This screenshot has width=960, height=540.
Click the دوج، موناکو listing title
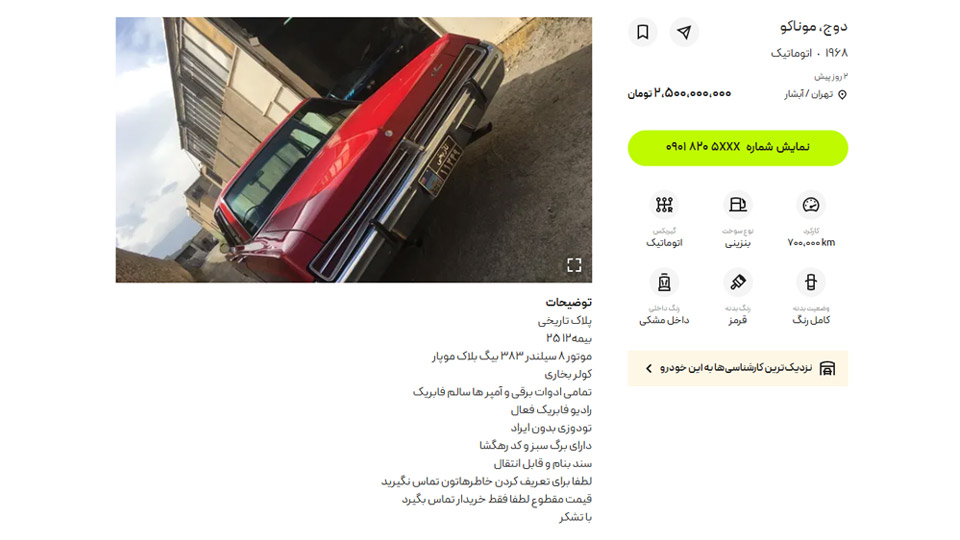click(x=813, y=26)
